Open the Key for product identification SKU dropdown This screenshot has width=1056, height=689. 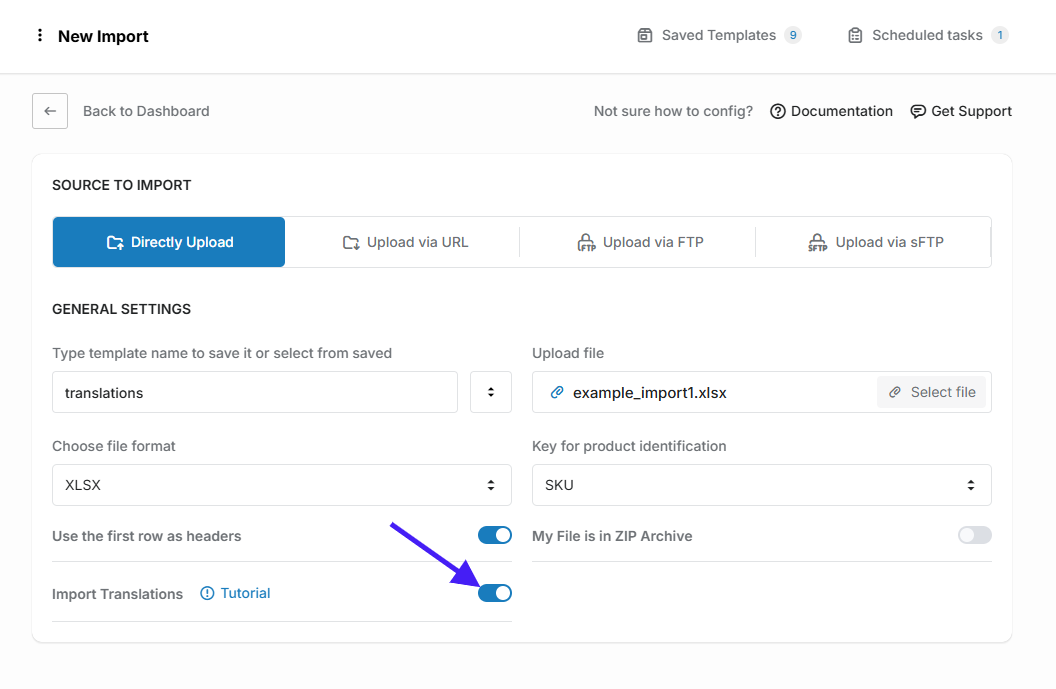[x=762, y=485]
